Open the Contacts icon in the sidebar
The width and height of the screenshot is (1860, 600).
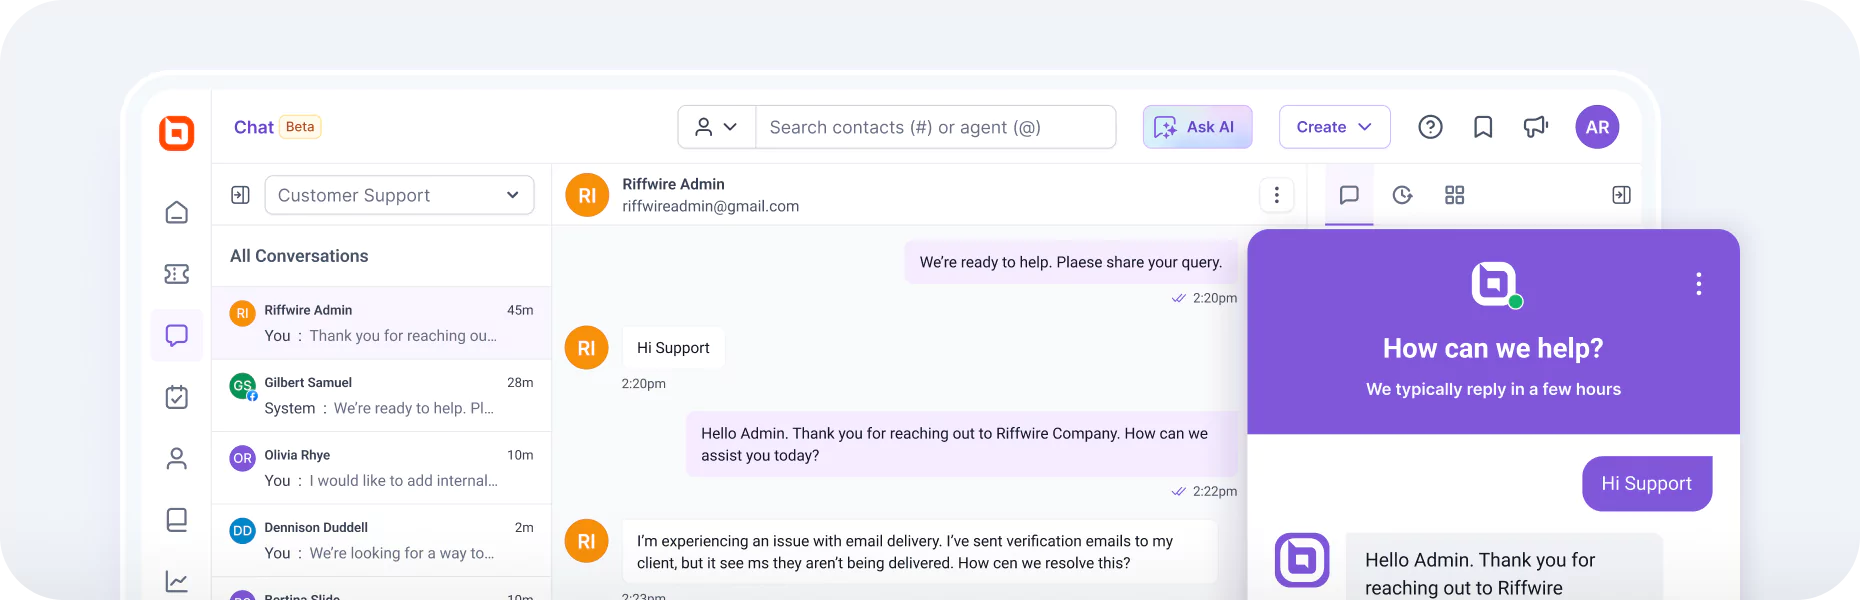176,458
